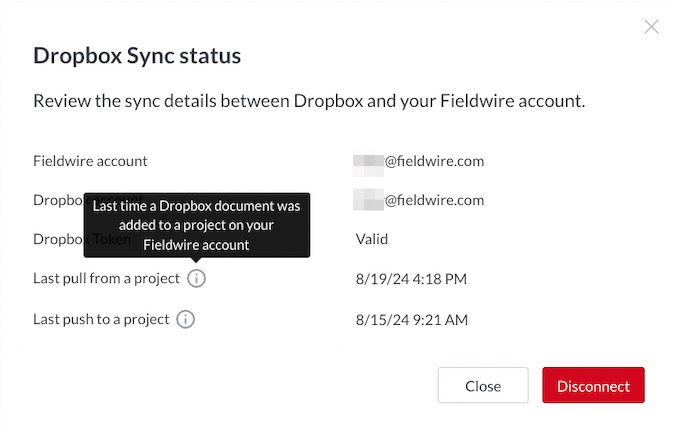673x432 pixels.
Task: Click the blurred username of Dropbox account
Action: [x=368, y=199]
